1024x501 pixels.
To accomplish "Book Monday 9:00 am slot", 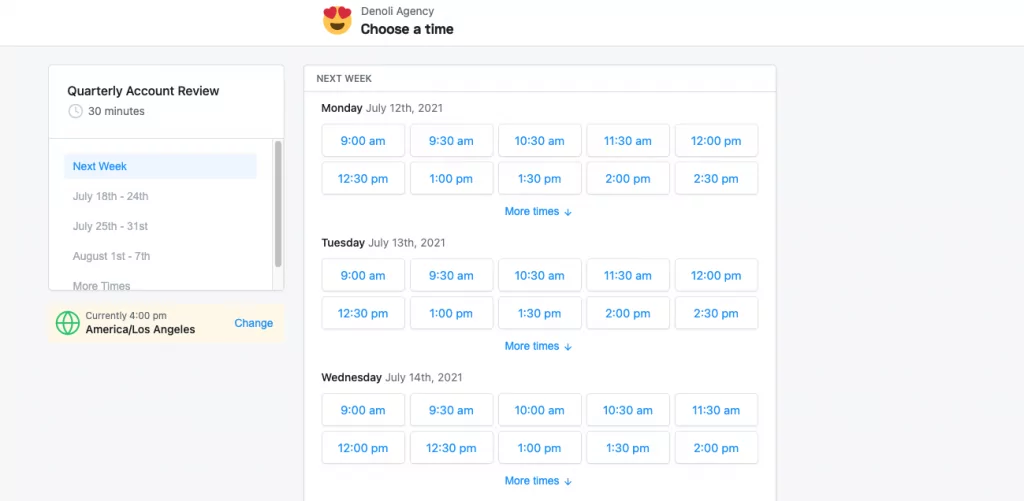I will [x=363, y=141].
